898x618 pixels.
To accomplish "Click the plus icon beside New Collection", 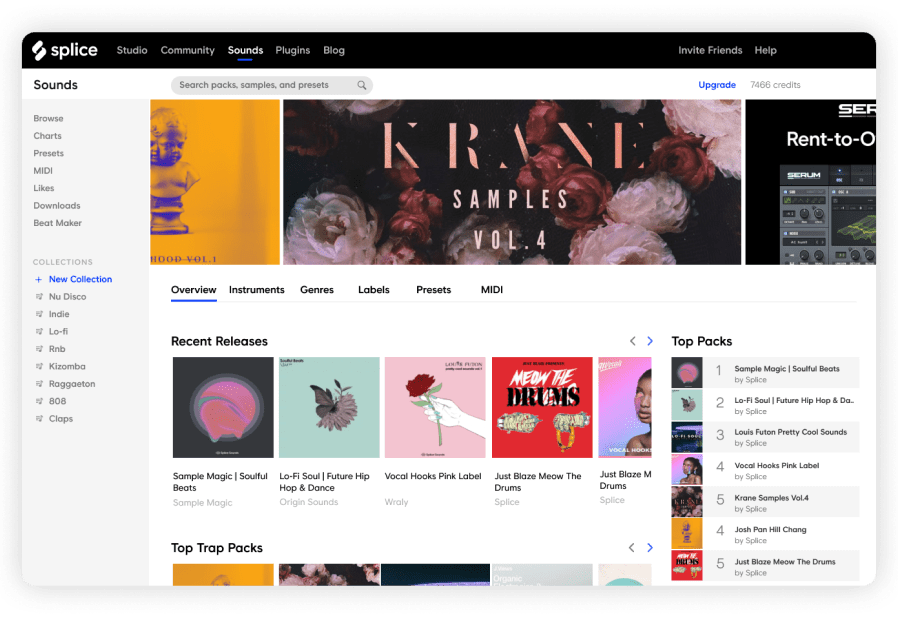I will click(x=38, y=280).
